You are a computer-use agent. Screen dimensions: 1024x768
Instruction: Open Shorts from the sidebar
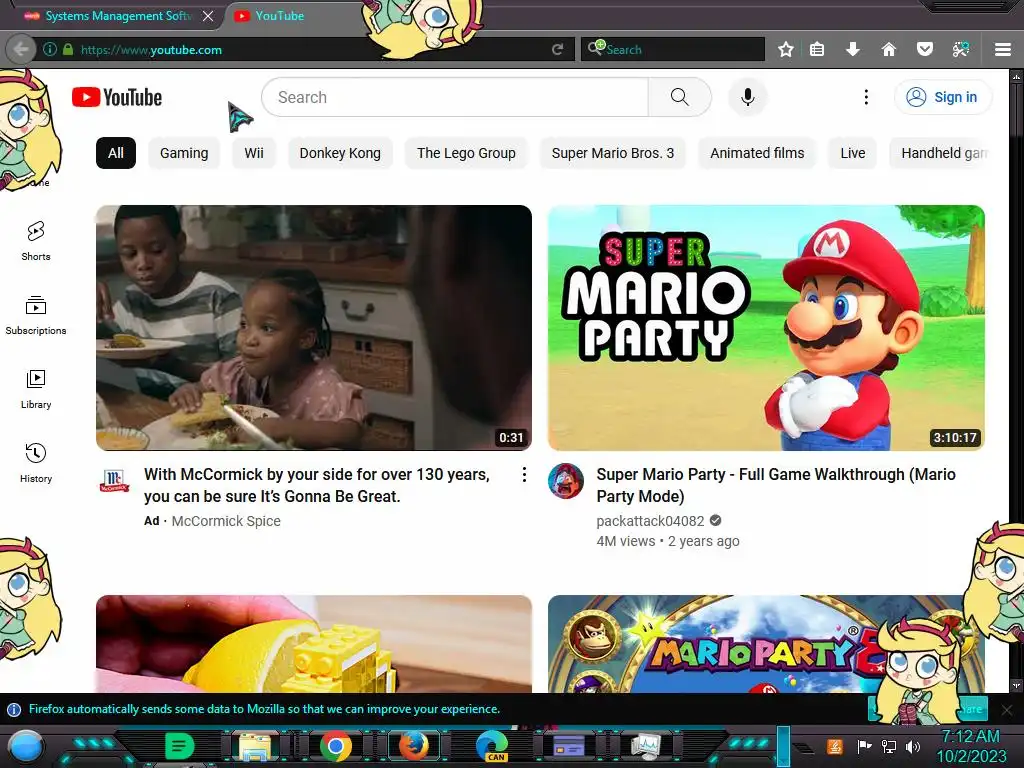click(x=36, y=241)
